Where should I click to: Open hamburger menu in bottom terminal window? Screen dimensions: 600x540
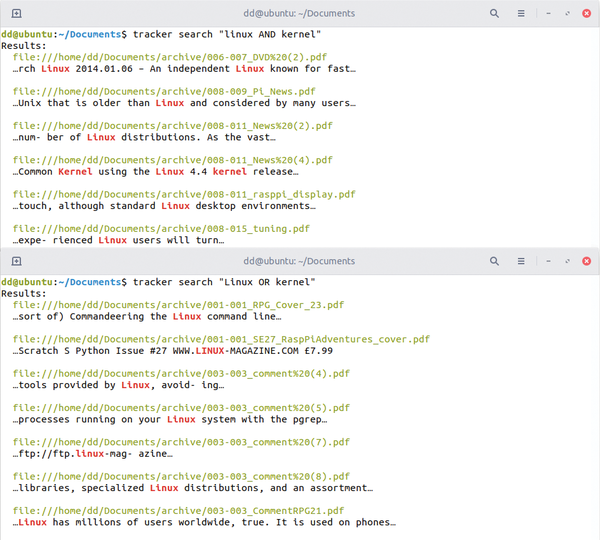point(521,261)
